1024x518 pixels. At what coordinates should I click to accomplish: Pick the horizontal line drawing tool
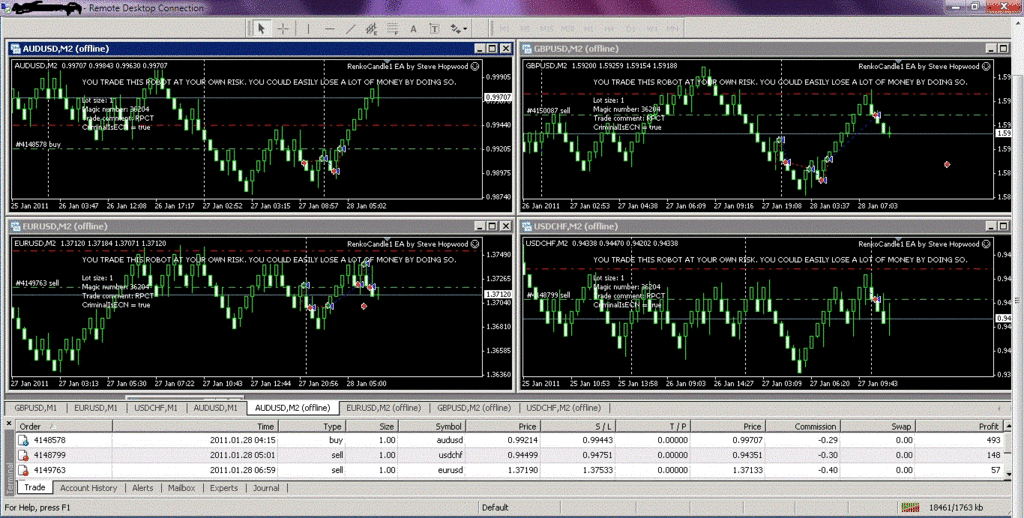330,29
